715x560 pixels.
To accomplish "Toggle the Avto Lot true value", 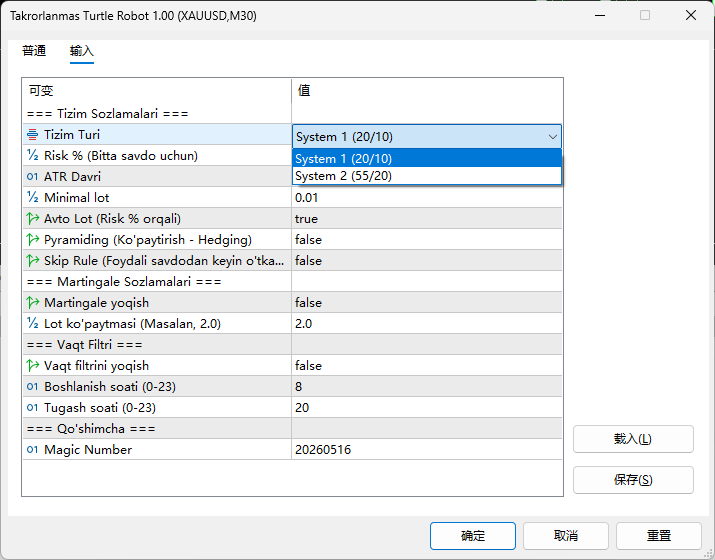I will [x=427, y=218].
